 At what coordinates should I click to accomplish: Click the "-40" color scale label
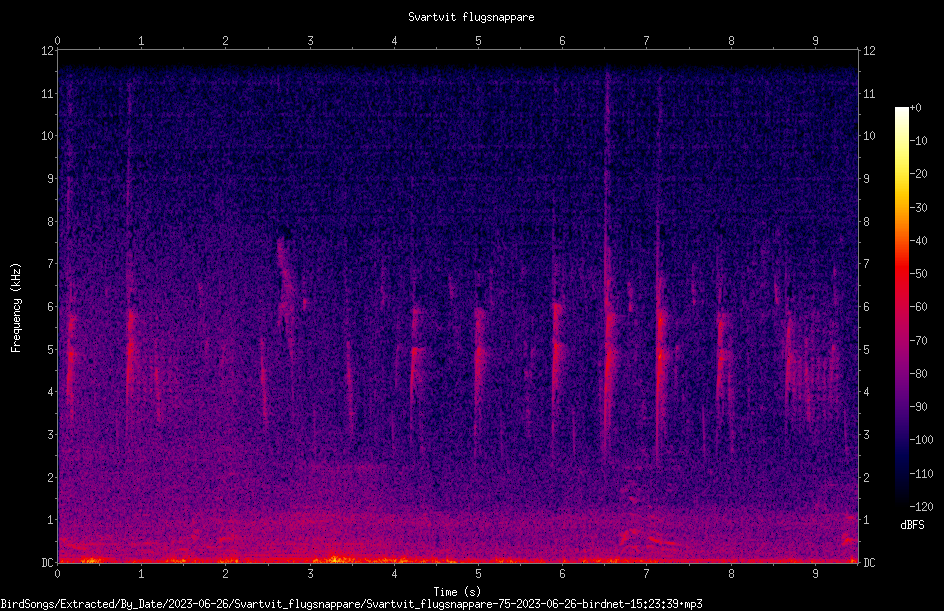point(918,241)
